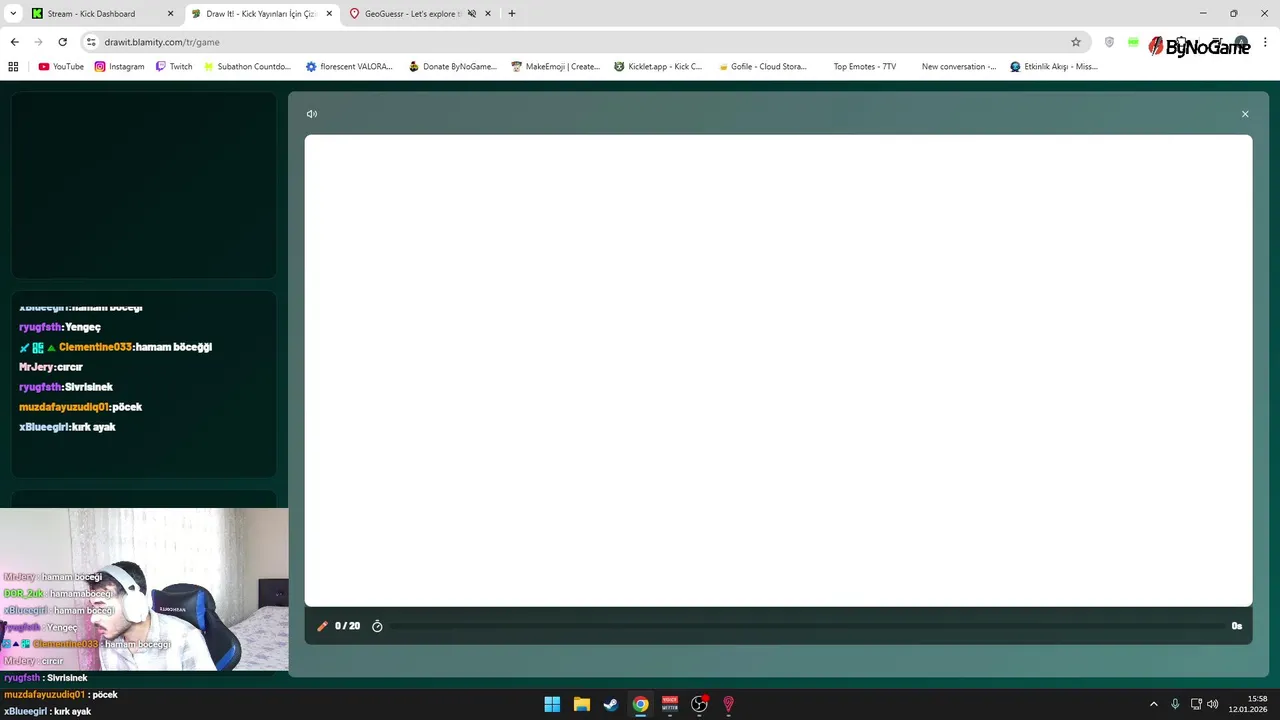Open the Kicklet.app bookmark
Image resolution: width=1280 pixels, height=720 pixels.
point(658,67)
